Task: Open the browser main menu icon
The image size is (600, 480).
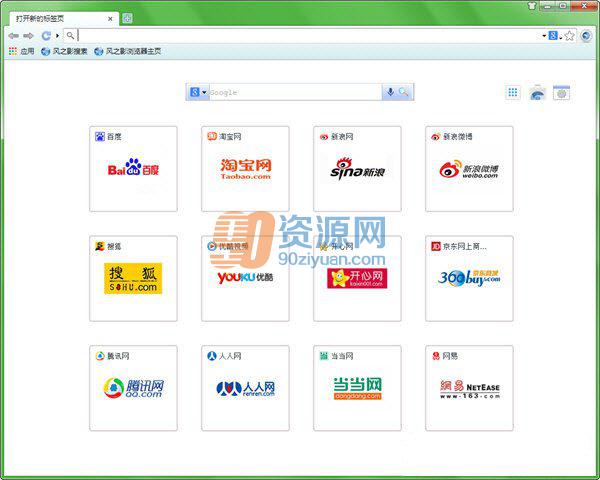Action: point(586,36)
